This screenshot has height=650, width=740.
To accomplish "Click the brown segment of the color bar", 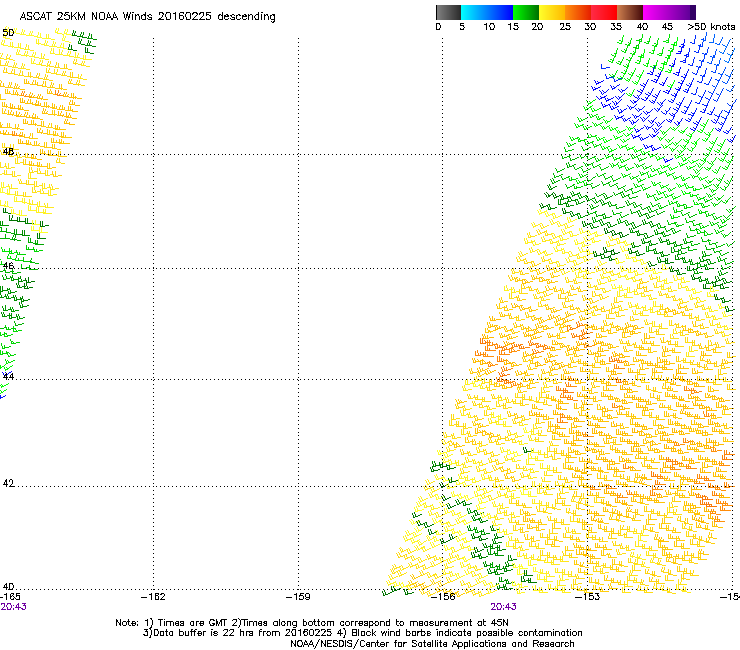I will pyautogui.click(x=630, y=12).
